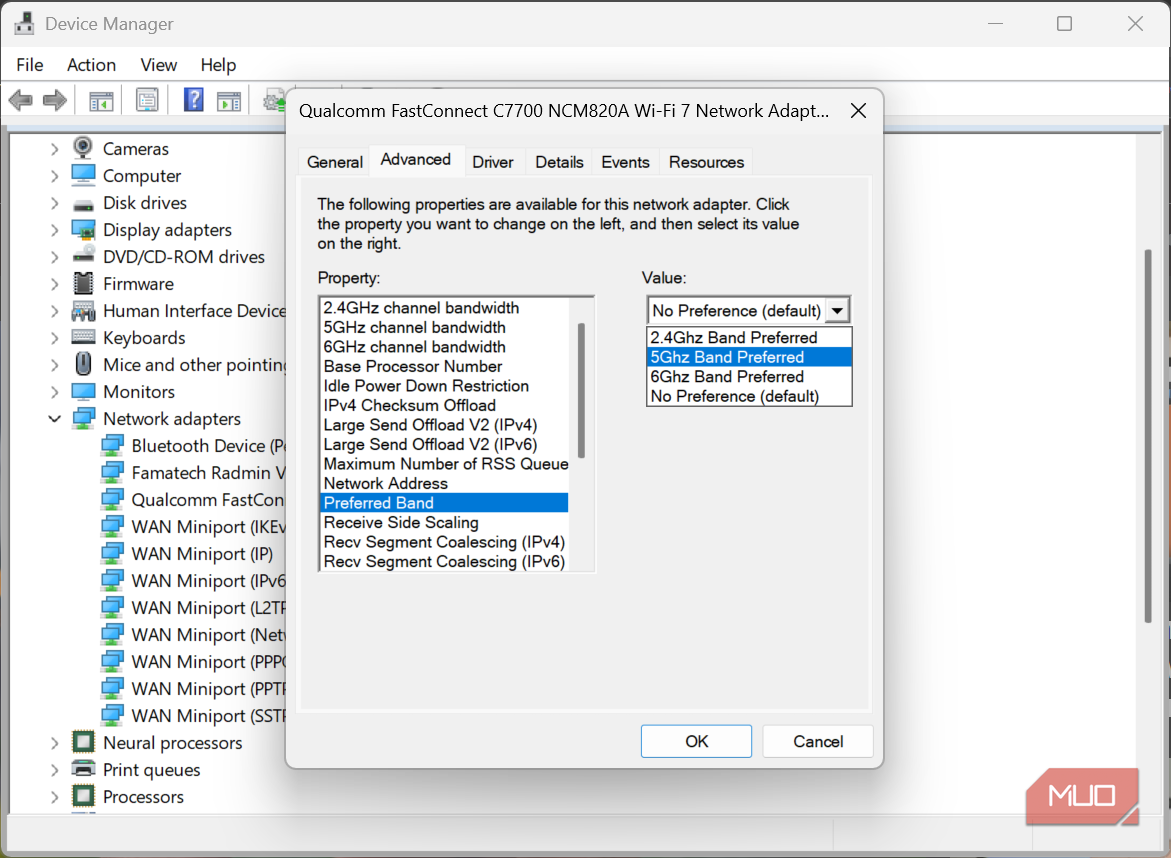Open the Value dropdown arrow
Screen dimensions: 1171x858
(x=837, y=311)
